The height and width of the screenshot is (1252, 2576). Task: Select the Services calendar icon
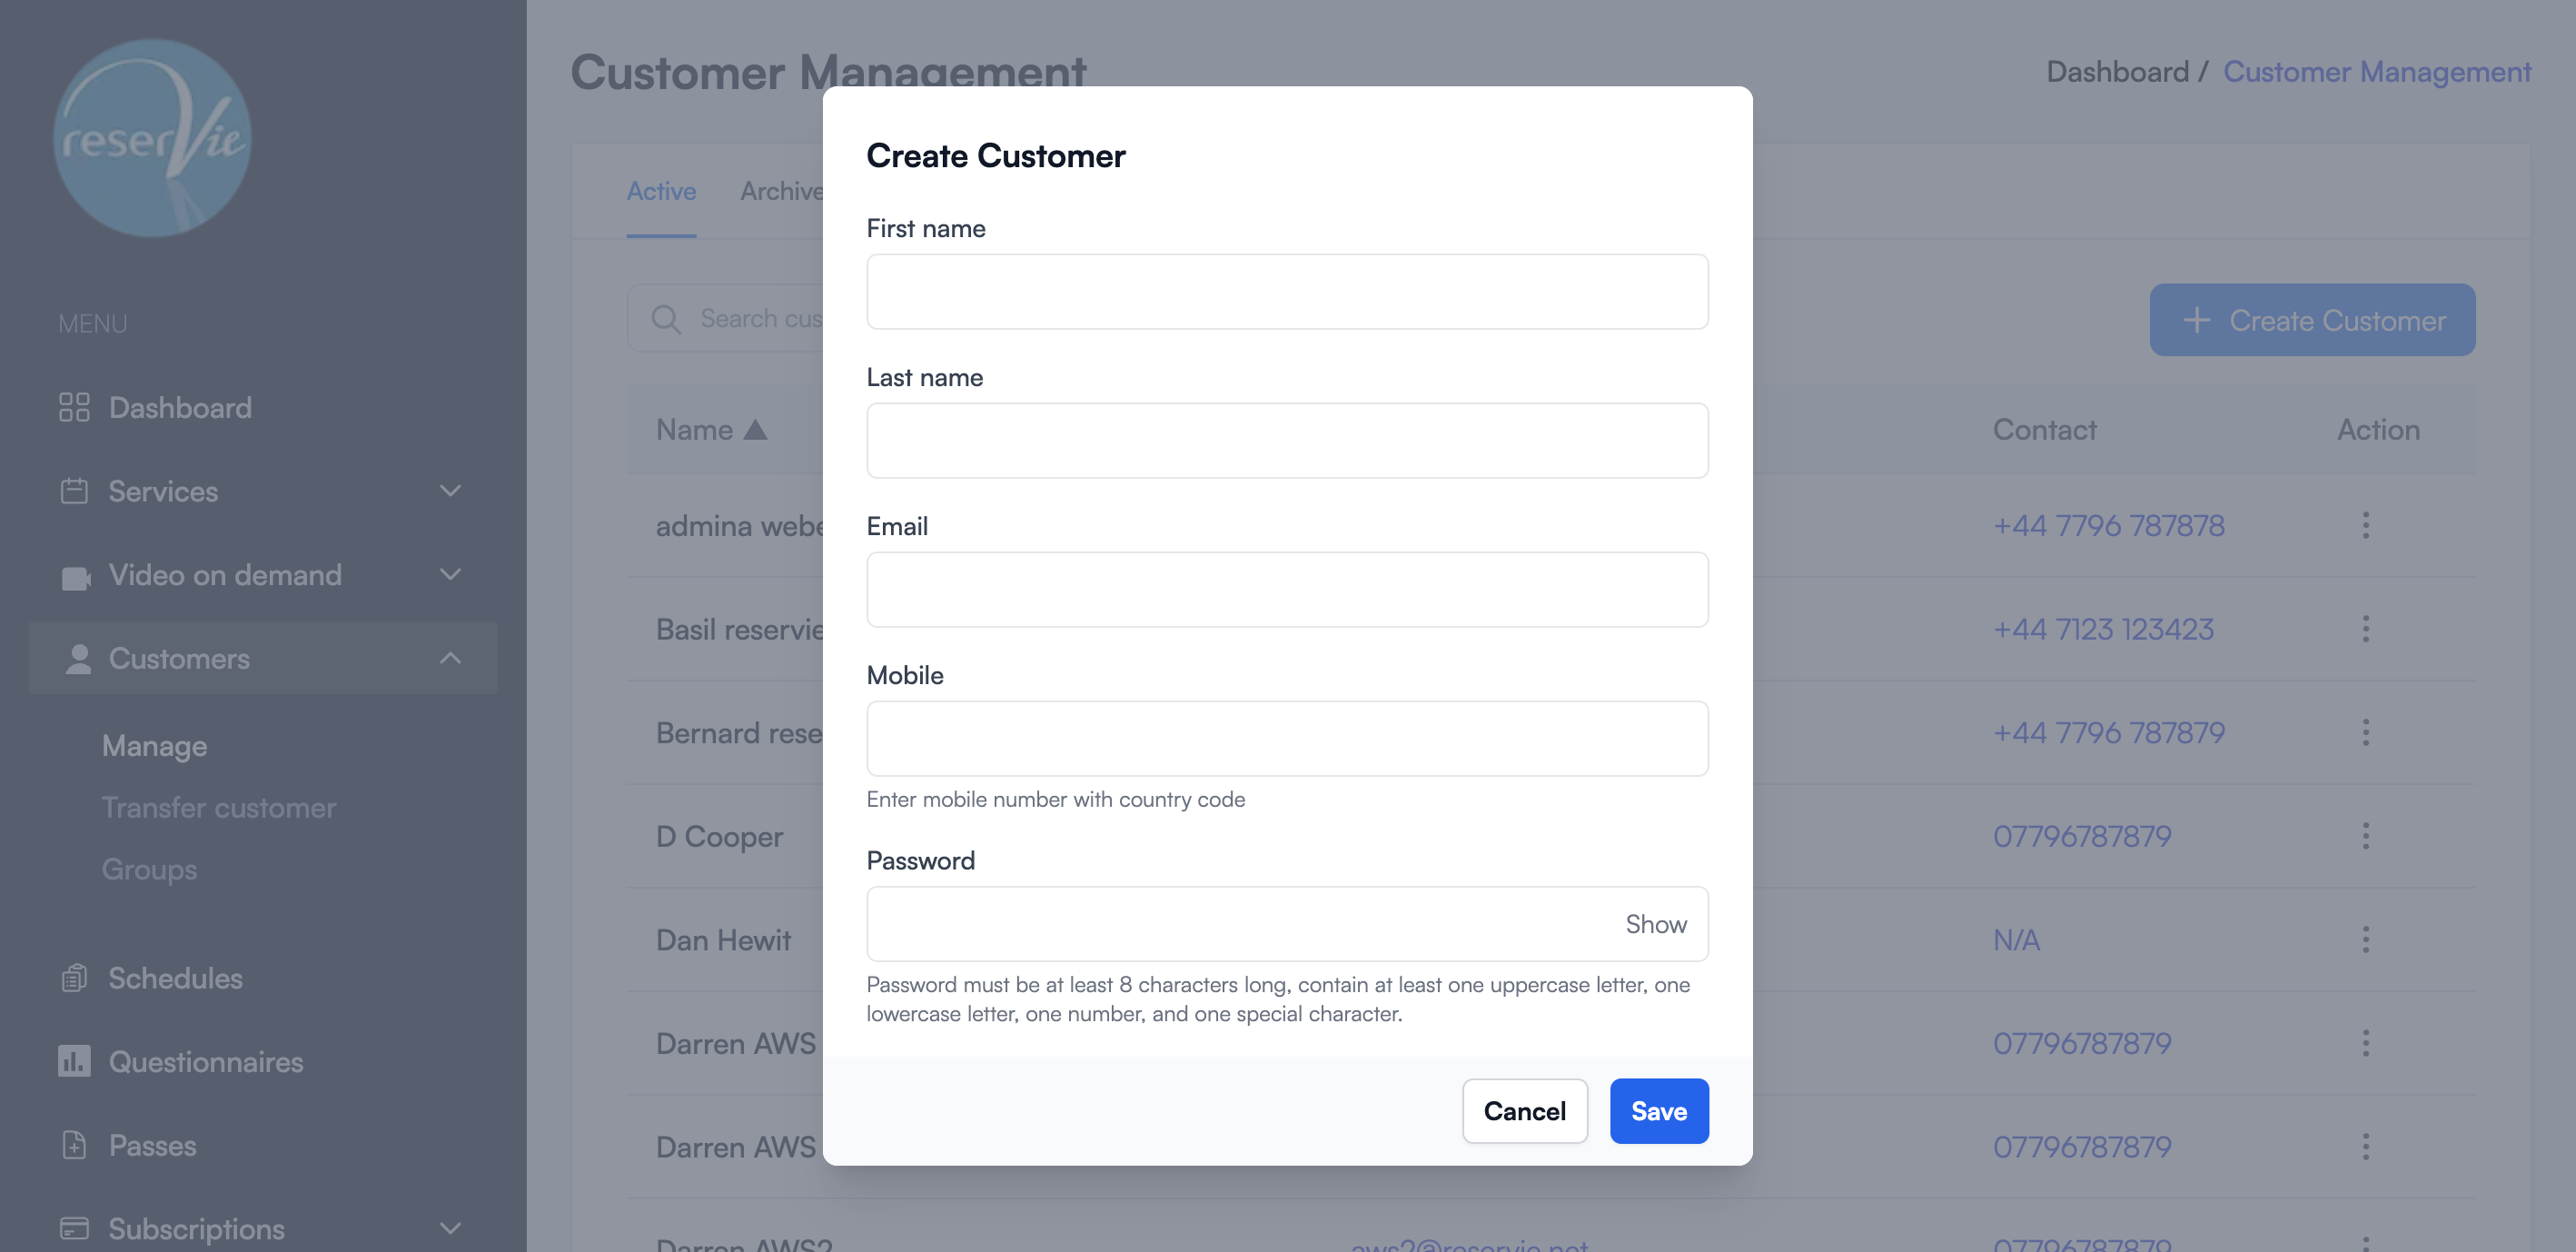pos(74,491)
